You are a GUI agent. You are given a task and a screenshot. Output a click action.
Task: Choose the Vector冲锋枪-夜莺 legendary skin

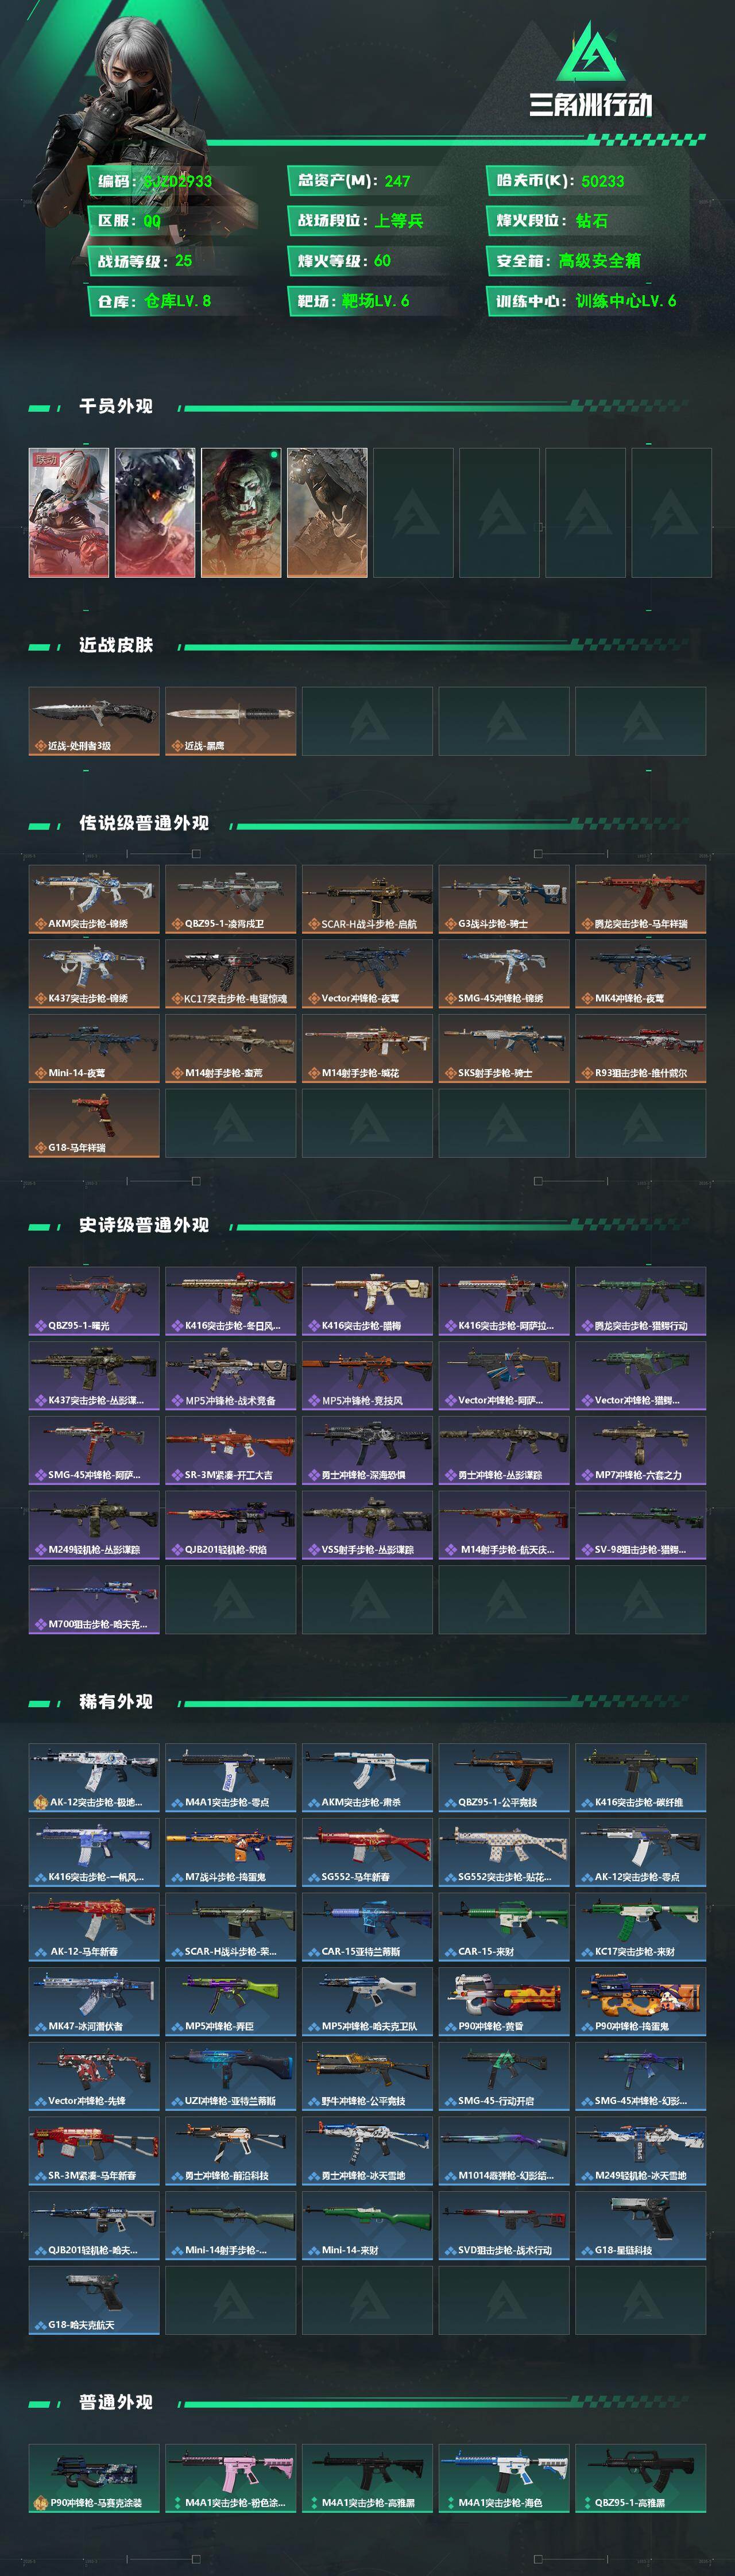367,974
